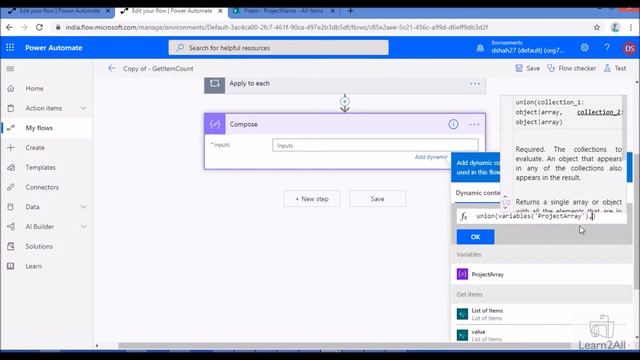
Task: Open Apply to each ellipsis menu
Action: (x=474, y=84)
